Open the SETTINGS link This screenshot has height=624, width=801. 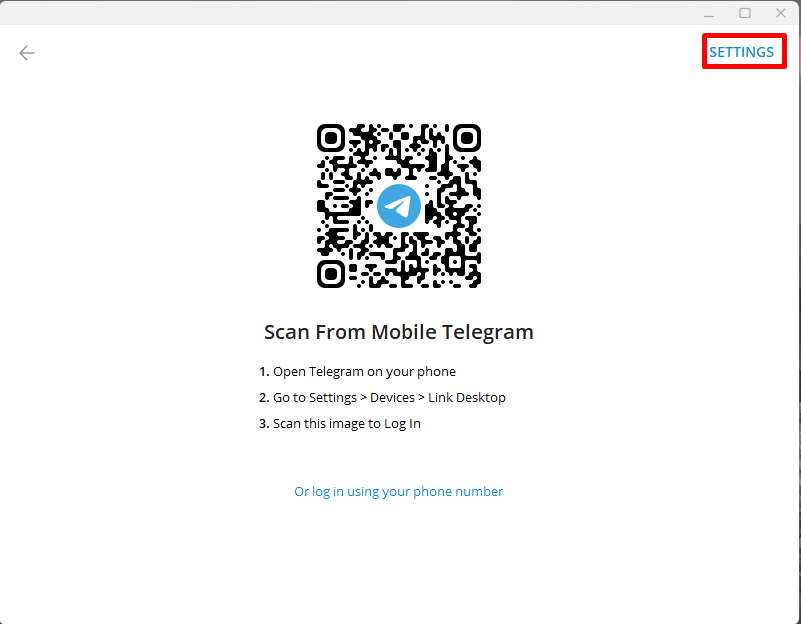pos(741,52)
